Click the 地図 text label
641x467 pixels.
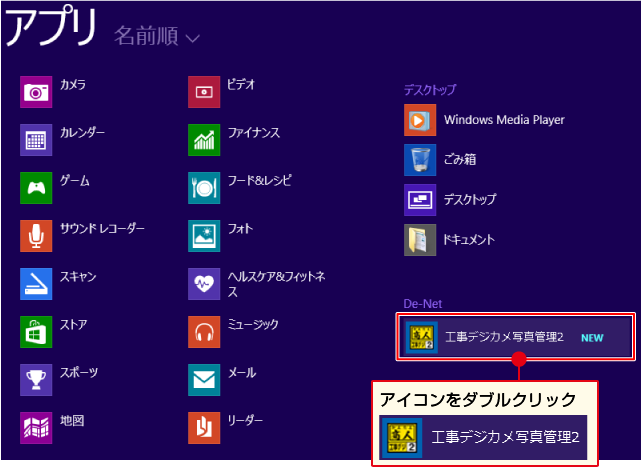pos(72,420)
